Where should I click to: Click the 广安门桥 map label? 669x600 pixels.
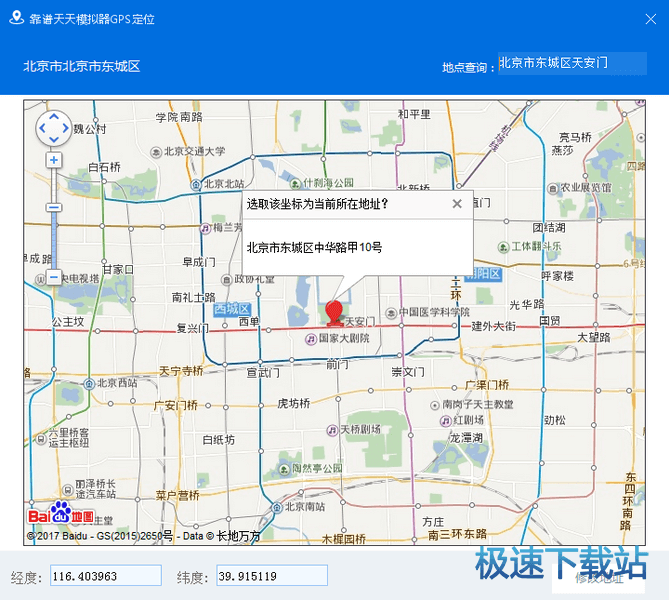175,405
